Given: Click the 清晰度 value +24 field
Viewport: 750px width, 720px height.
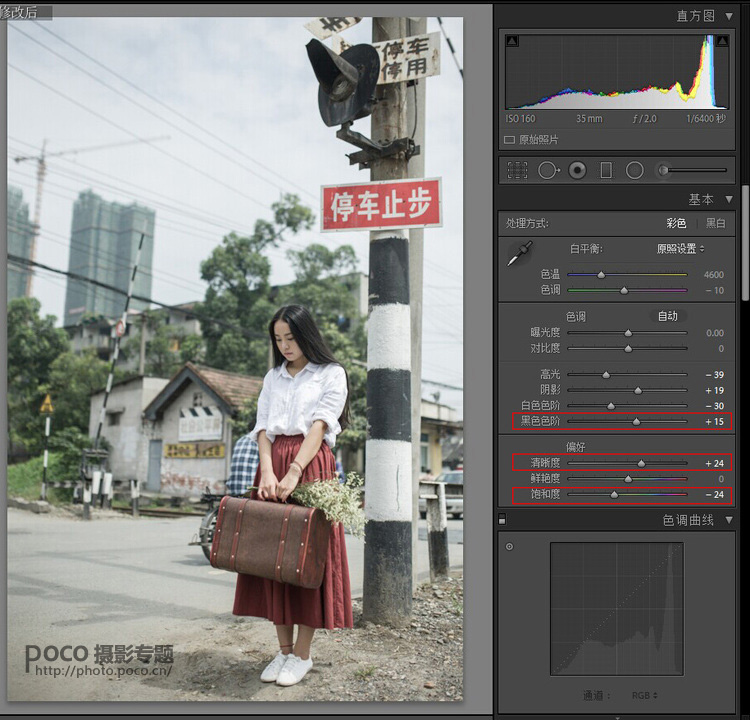Looking at the screenshot, I should pos(715,463).
